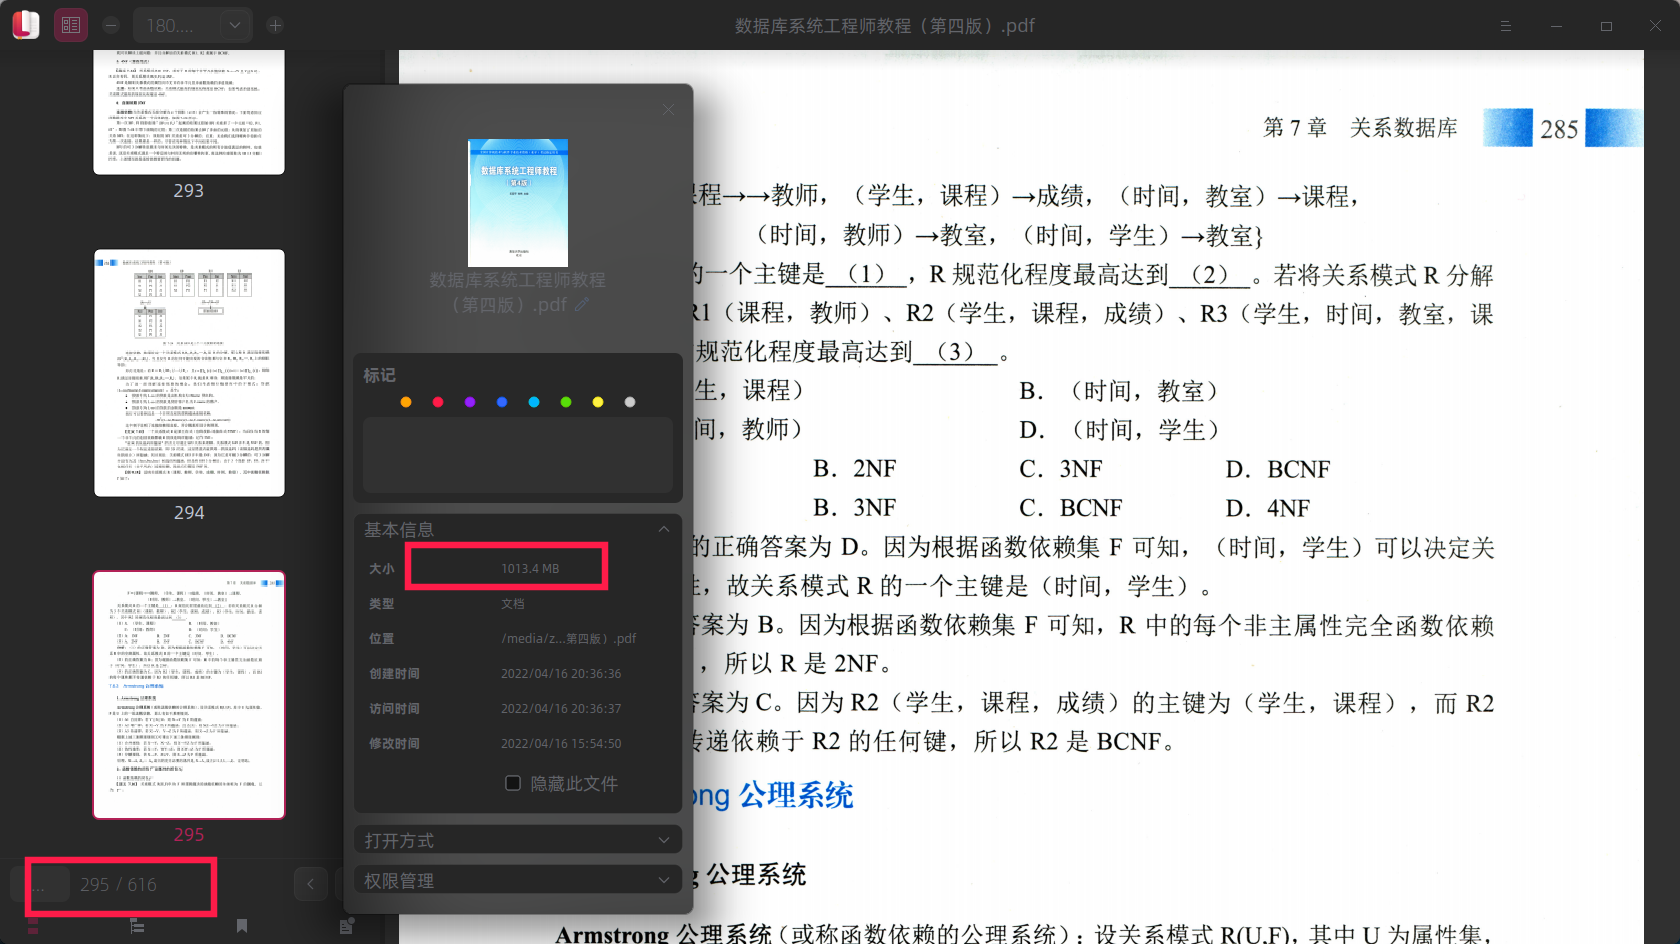Open the more options menu at top right
The width and height of the screenshot is (1680, 944).
(x=1505, y=25)
